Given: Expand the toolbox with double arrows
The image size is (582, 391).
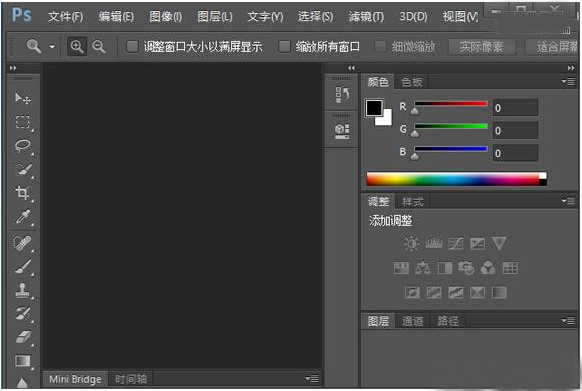Looking at the screenshot, I should [13, 68].
